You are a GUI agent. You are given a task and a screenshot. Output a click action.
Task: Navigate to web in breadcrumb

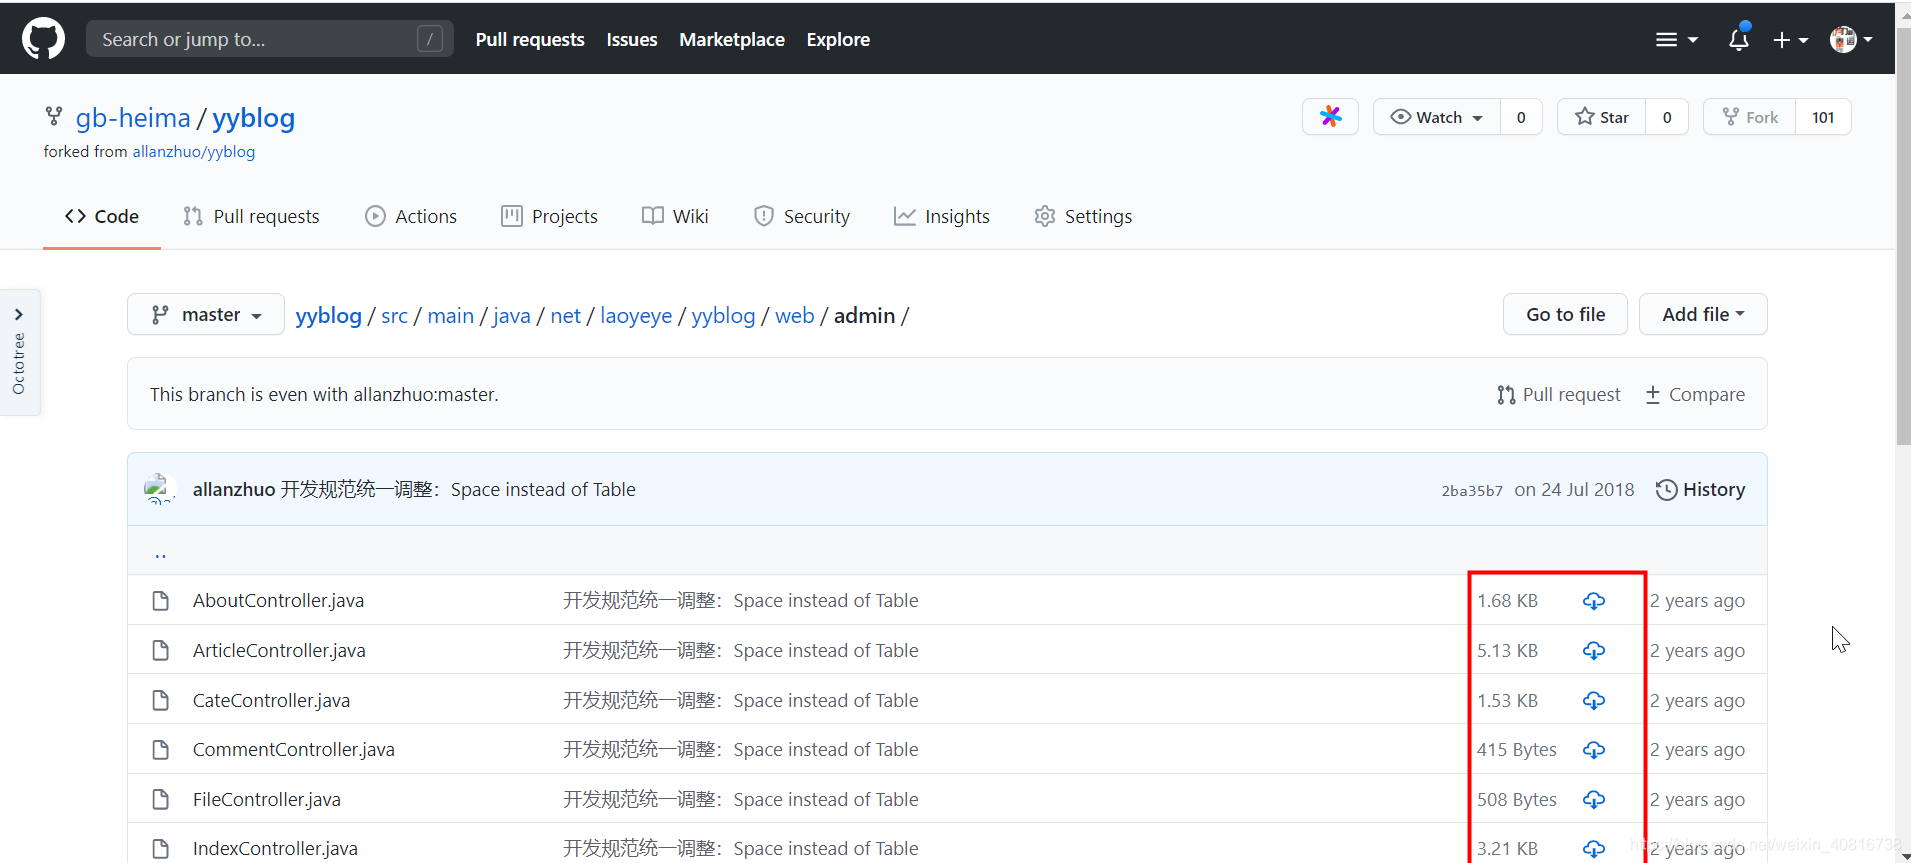click(795, 316)
